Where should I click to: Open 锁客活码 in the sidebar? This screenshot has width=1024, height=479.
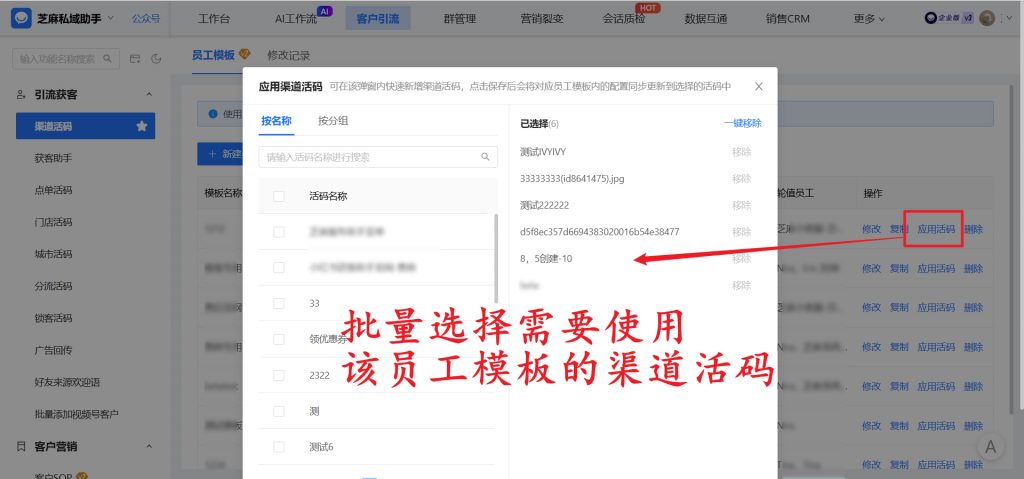coord(53,318)
